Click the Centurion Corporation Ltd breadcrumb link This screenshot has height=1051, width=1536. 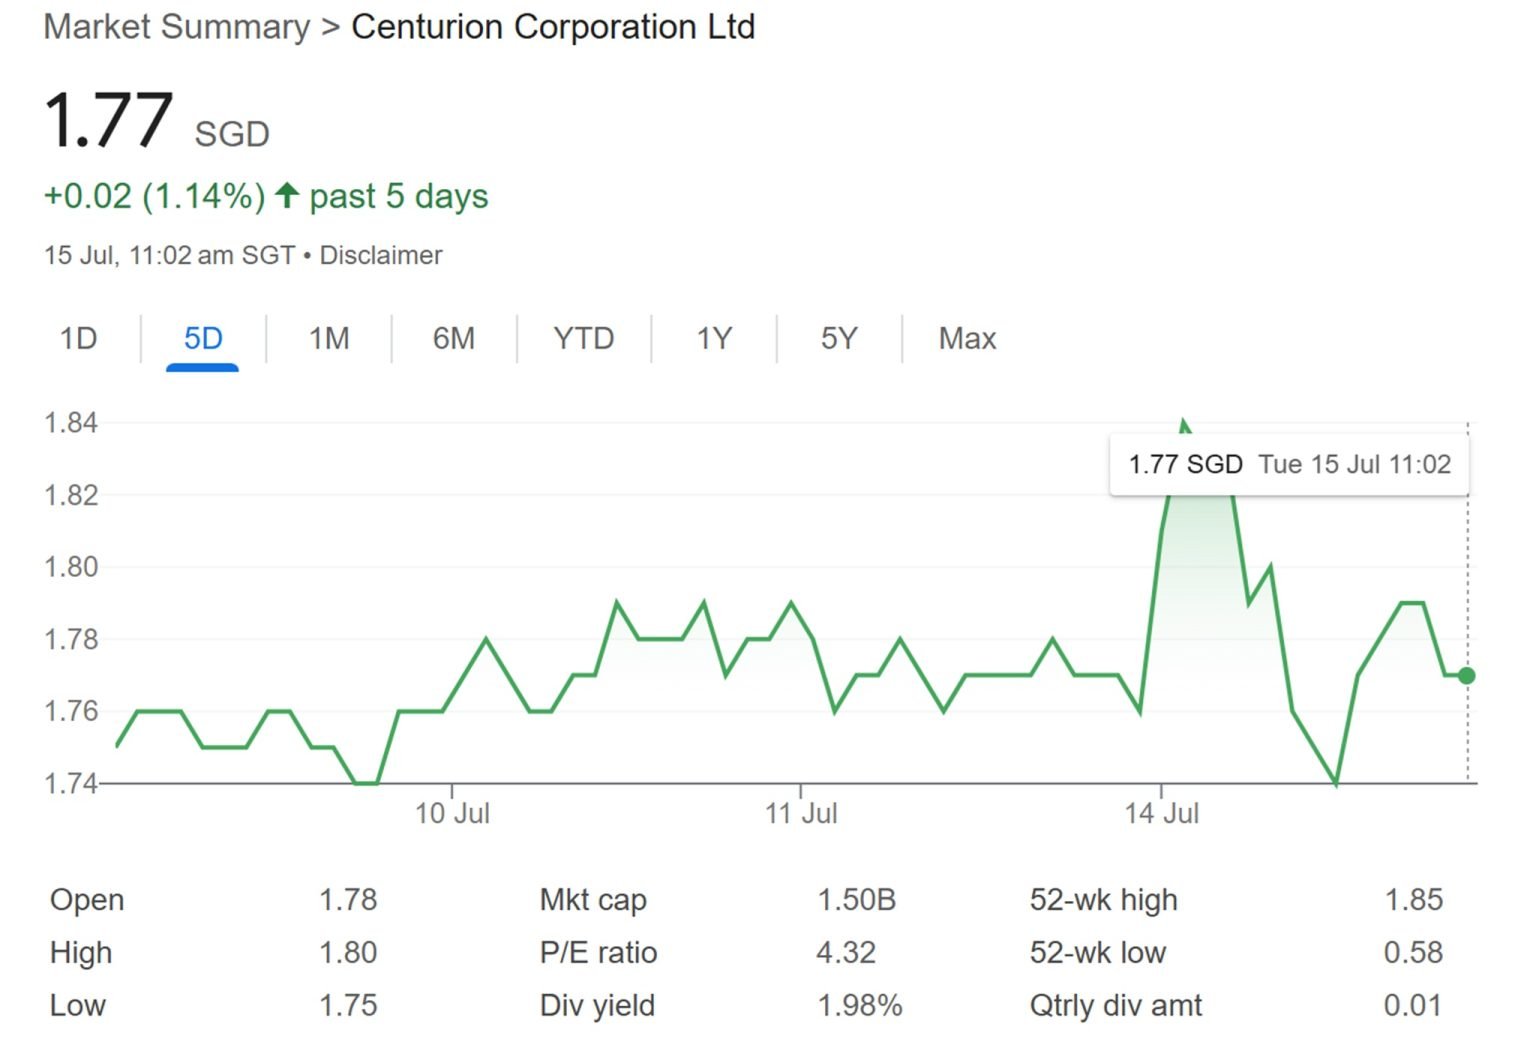pyautogui.click(x=552, y=27)
